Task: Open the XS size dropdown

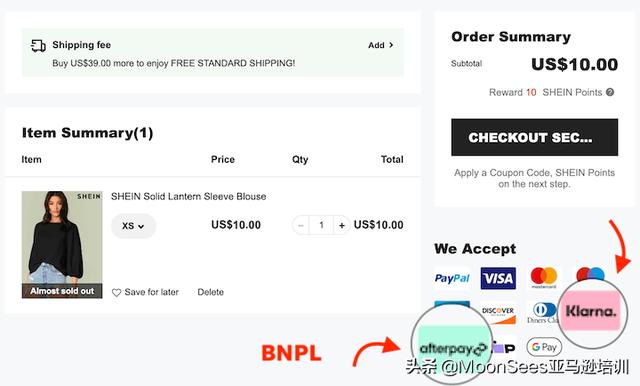Action: click(133, 226)
